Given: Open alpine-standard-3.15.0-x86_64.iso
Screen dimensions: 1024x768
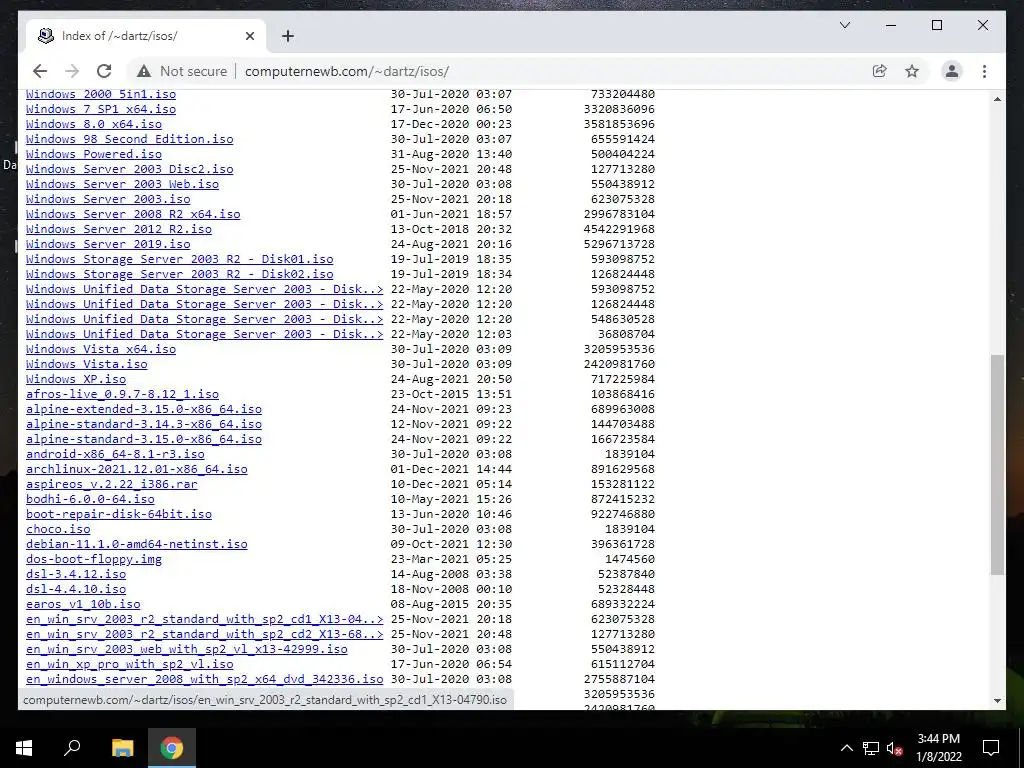Looking at the screenshot, I should pos(144,440).
